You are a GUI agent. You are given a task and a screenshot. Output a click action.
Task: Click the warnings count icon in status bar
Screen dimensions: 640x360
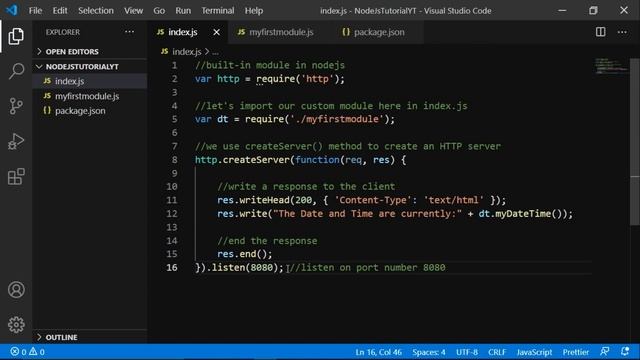tap(33, 351)
